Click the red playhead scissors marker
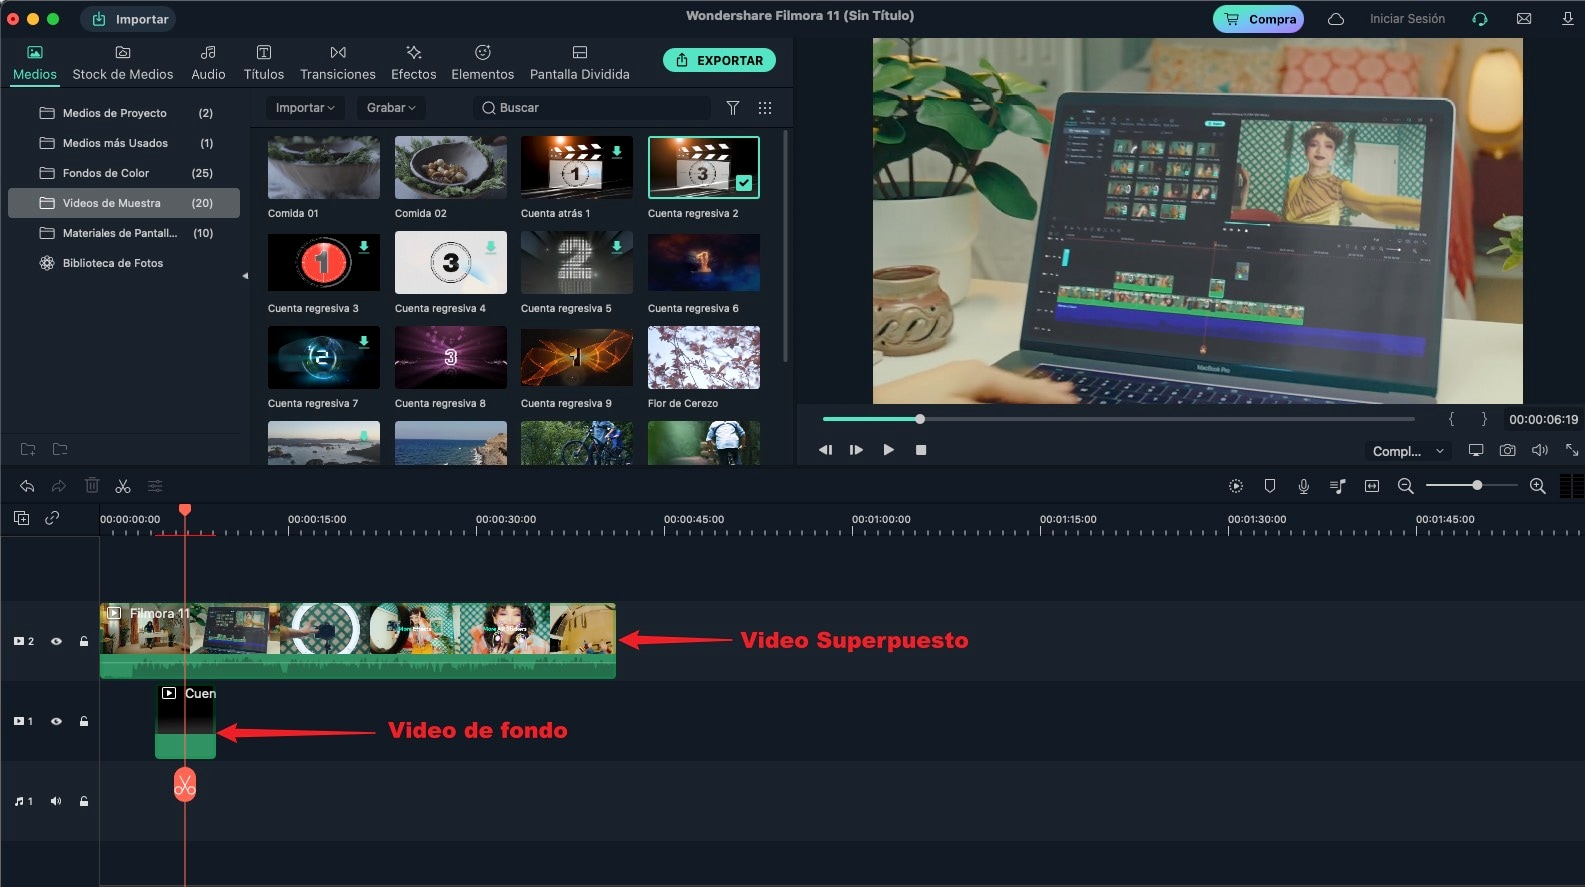 [185, 785]
